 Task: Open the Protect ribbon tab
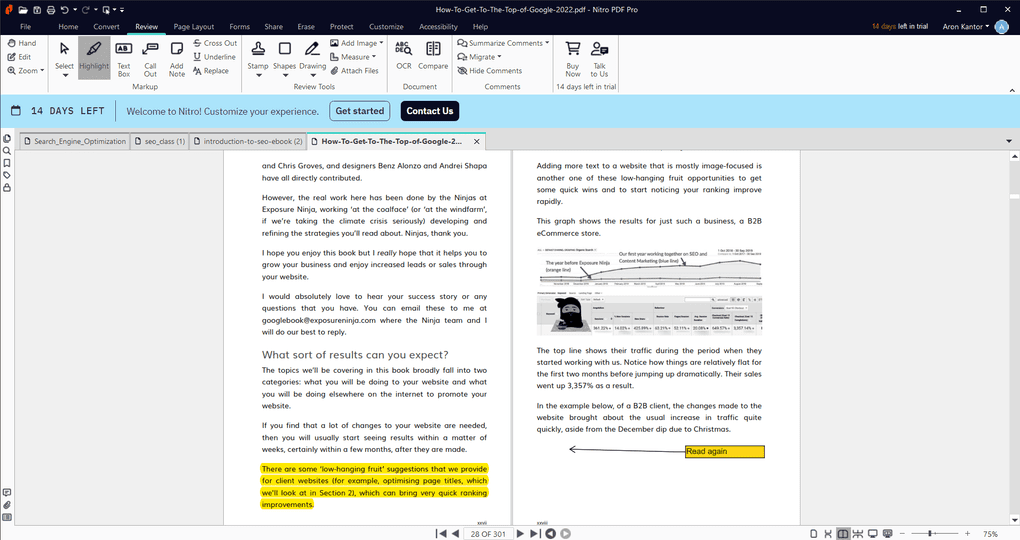(342, 27)
